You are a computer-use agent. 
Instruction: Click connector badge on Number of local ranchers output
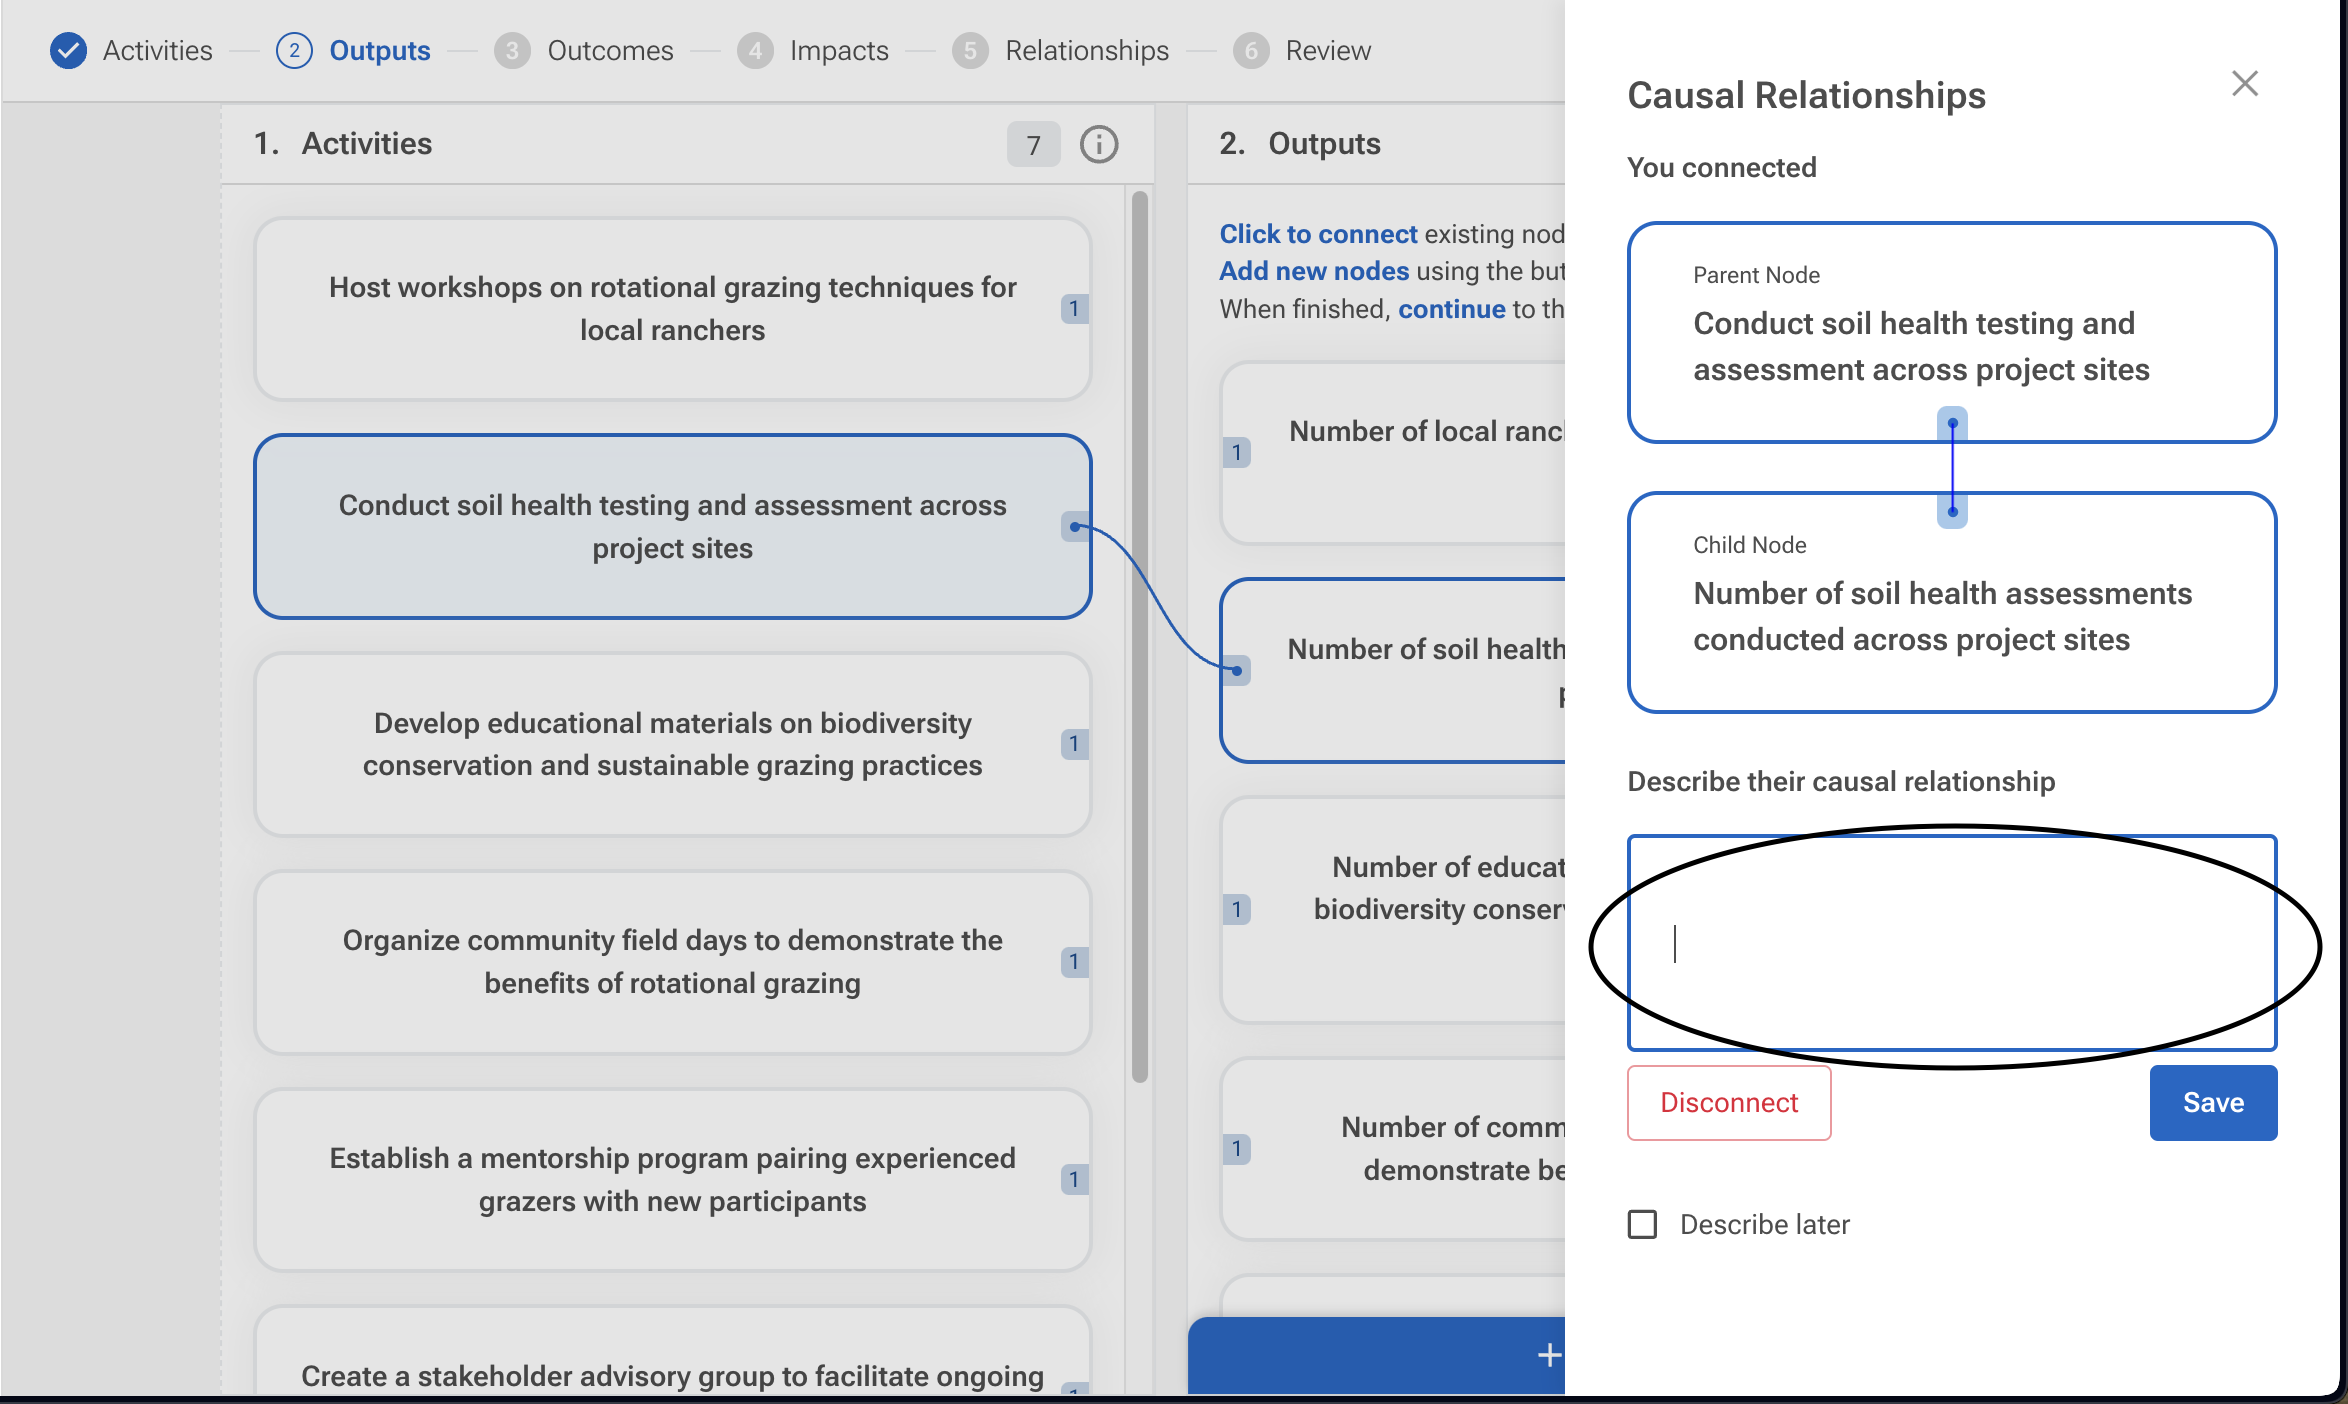1237,453
